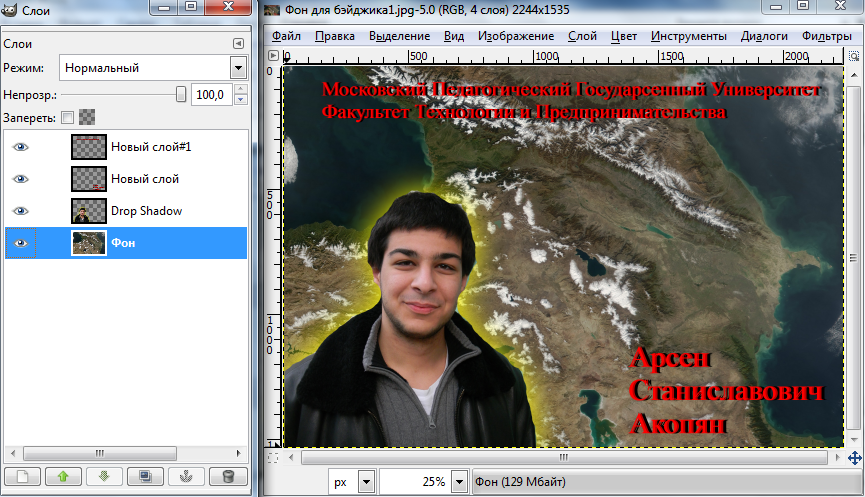Image resolution: width=865 pixels, height=497 pixels.
Task: Click the opacity value field 100,0
Action: (212, 95)
